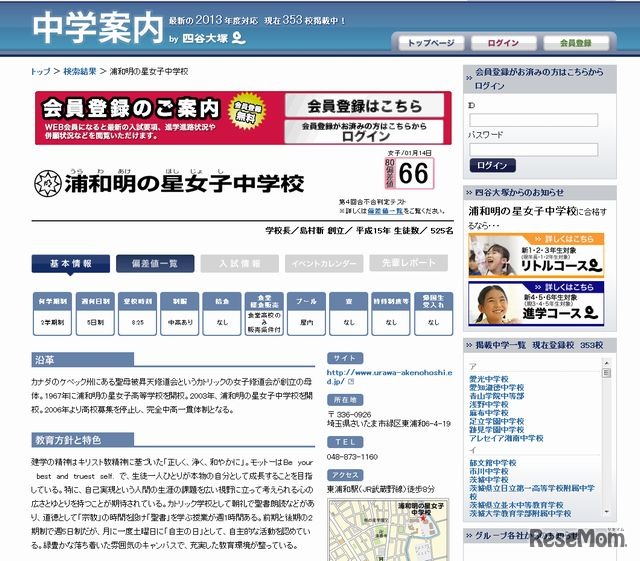Select the 入試情報 tab

(240, 264)
